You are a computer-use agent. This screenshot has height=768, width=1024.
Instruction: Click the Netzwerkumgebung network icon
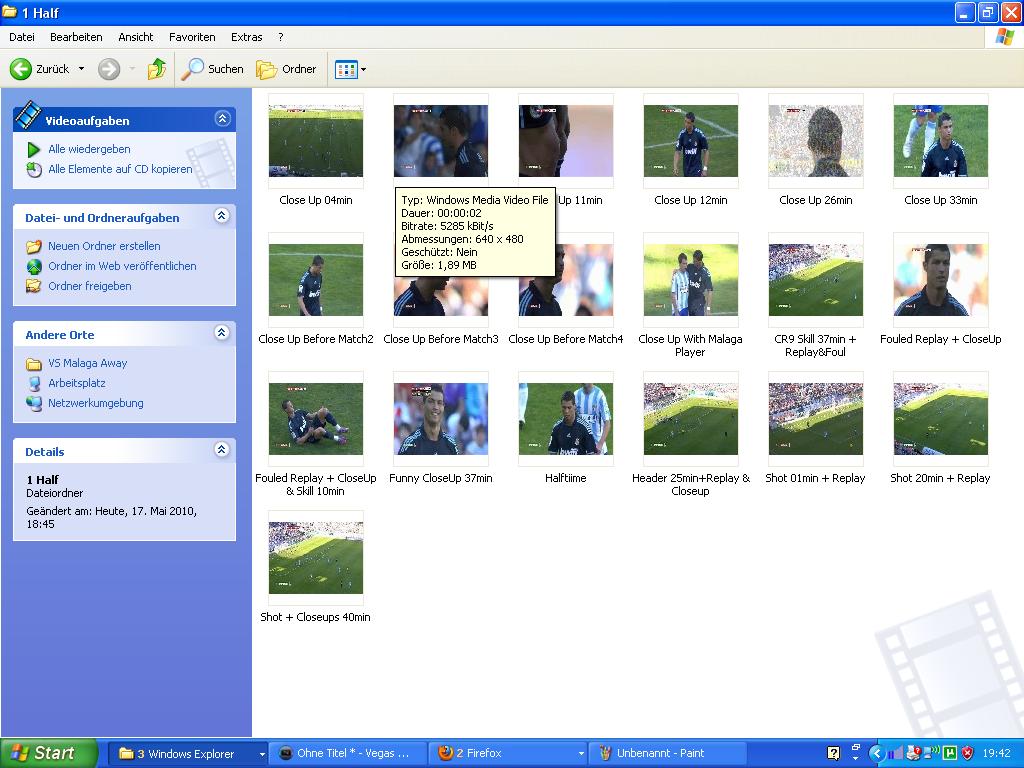coord(34,404)
